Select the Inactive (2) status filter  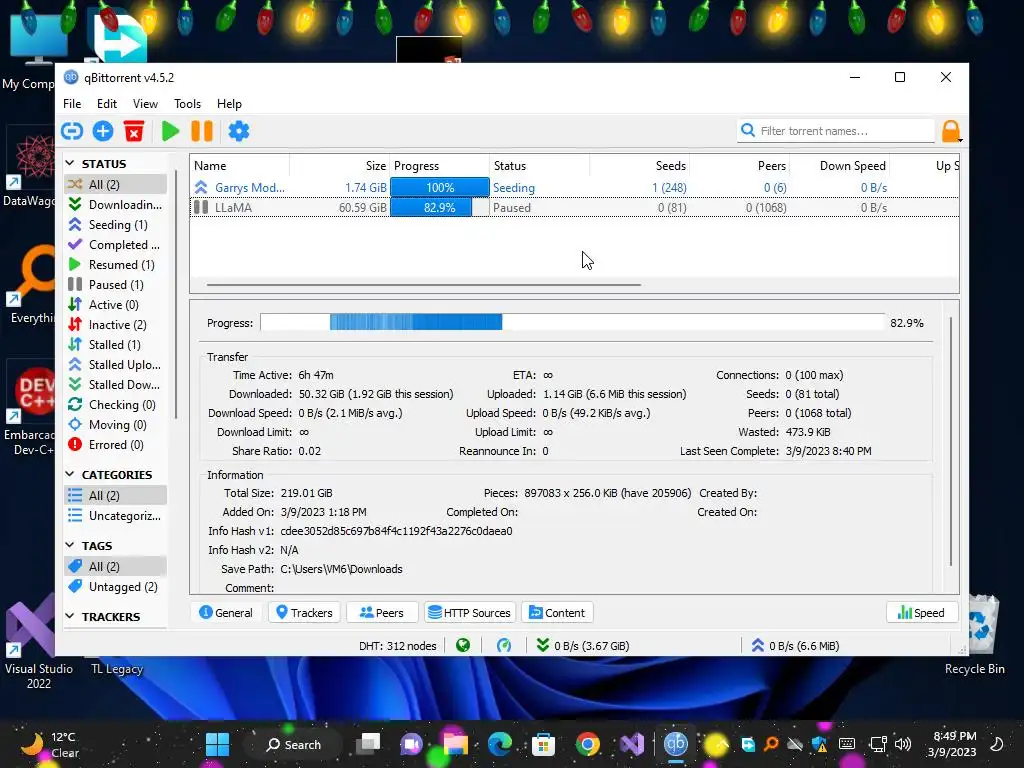pos(116,325)
